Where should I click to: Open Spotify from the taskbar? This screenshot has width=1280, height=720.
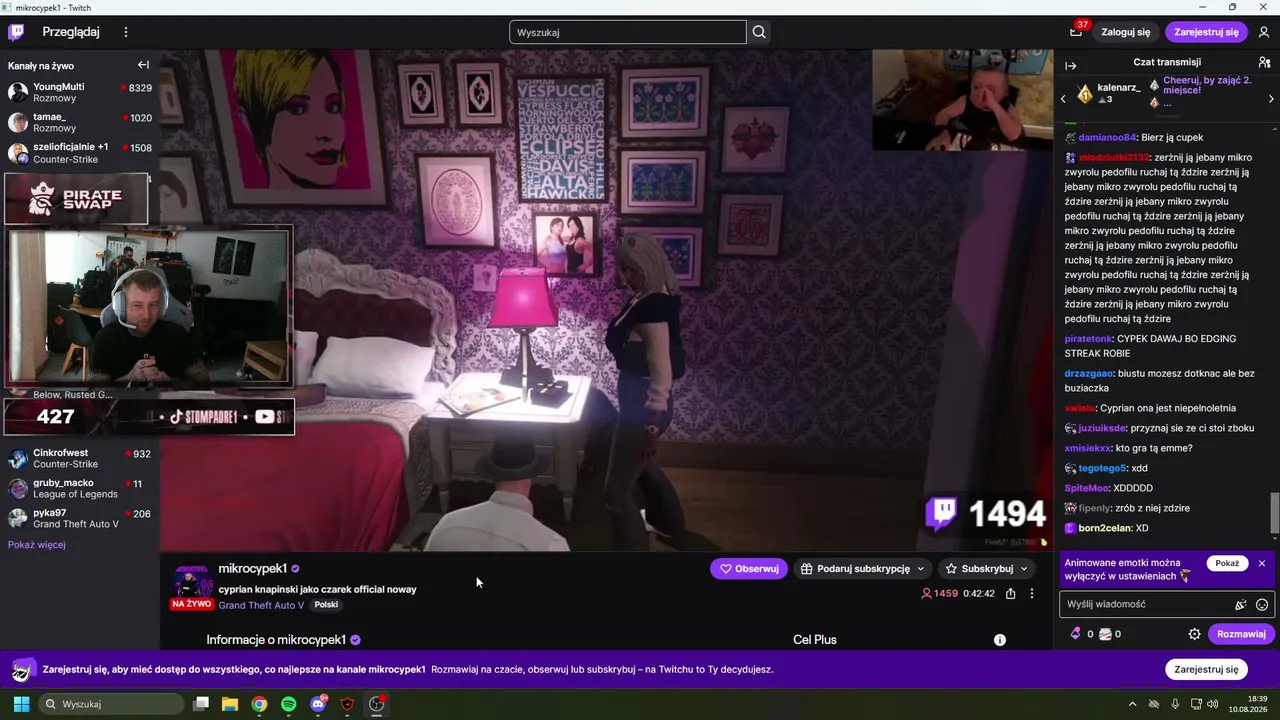[x=288, y=704]
